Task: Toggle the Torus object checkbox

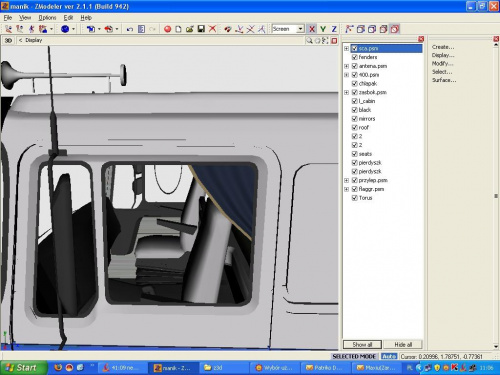Action: point(355,198)
